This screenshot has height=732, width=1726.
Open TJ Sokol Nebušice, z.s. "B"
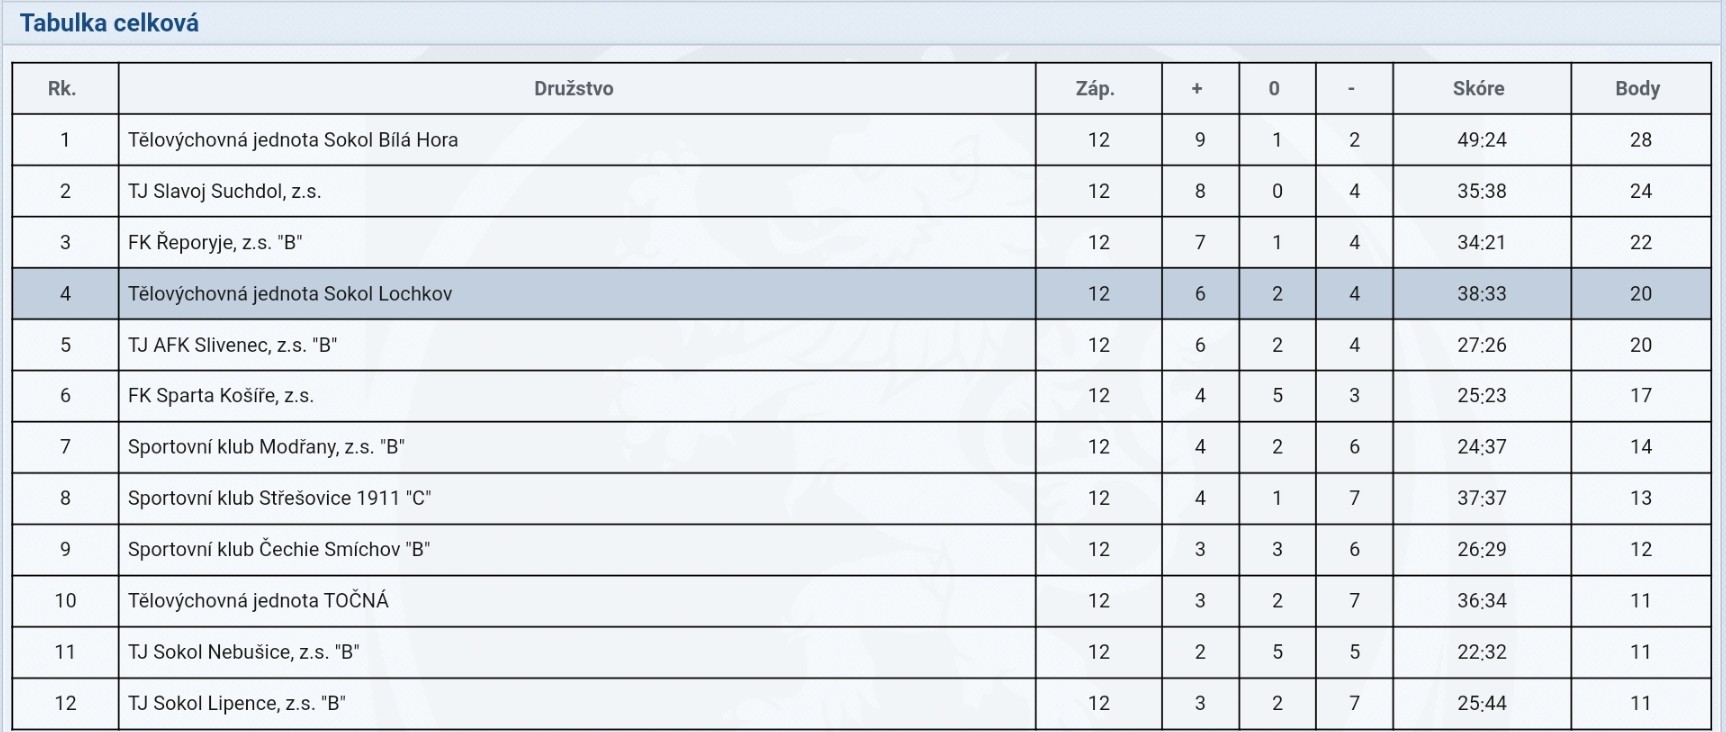(x=243, y=652)
